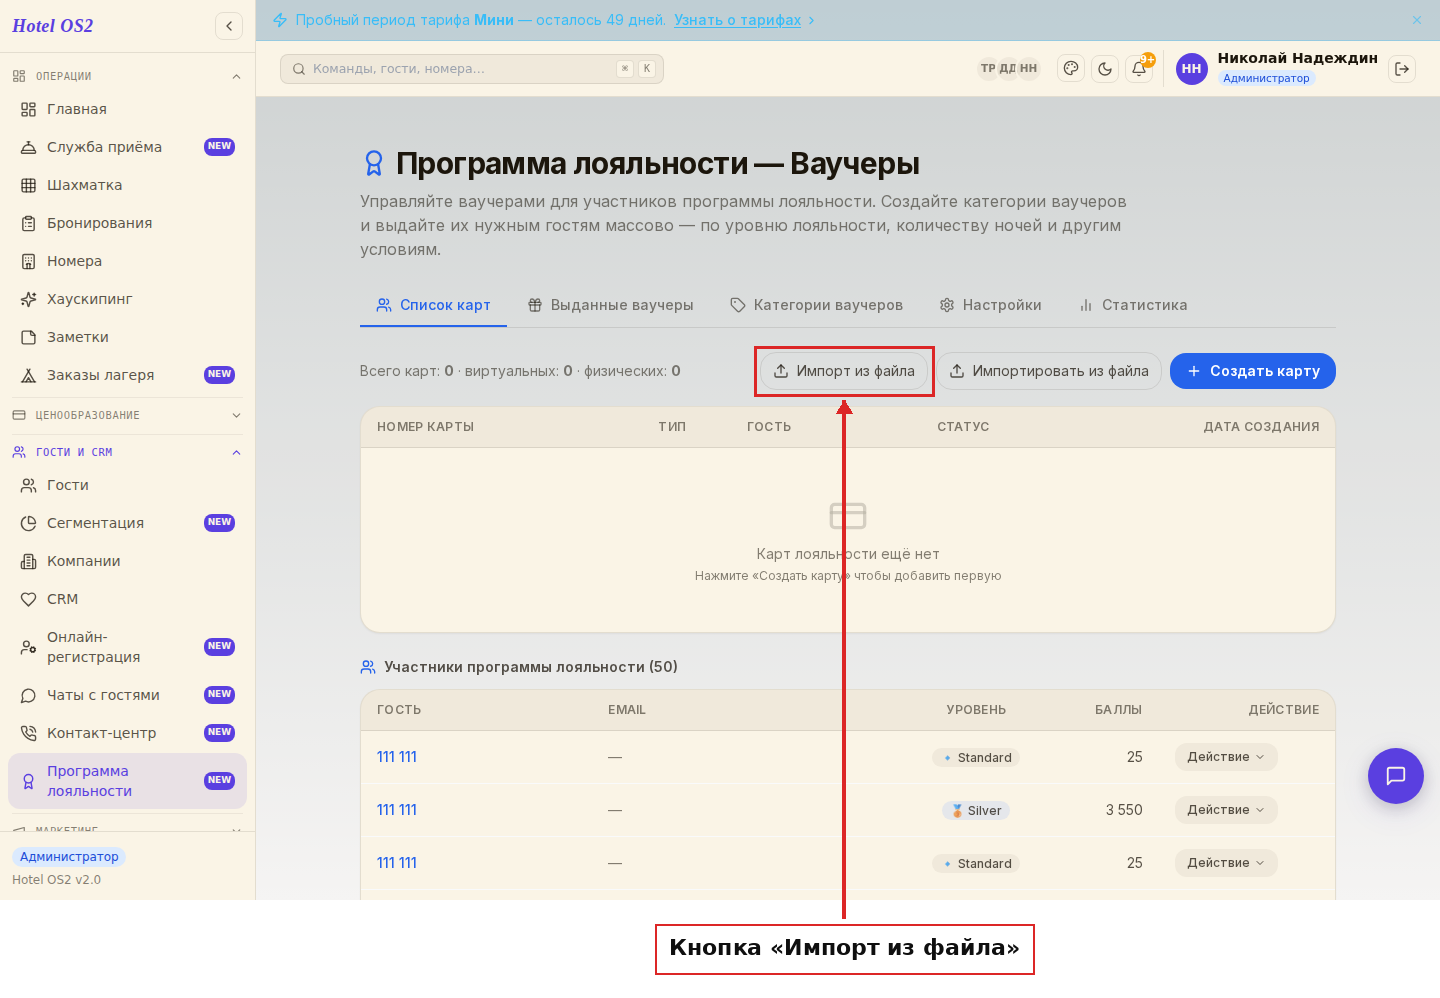This screenshot has height=998, width=1440.
Task: Go to Бронирования
Action: tap(127, 223)
